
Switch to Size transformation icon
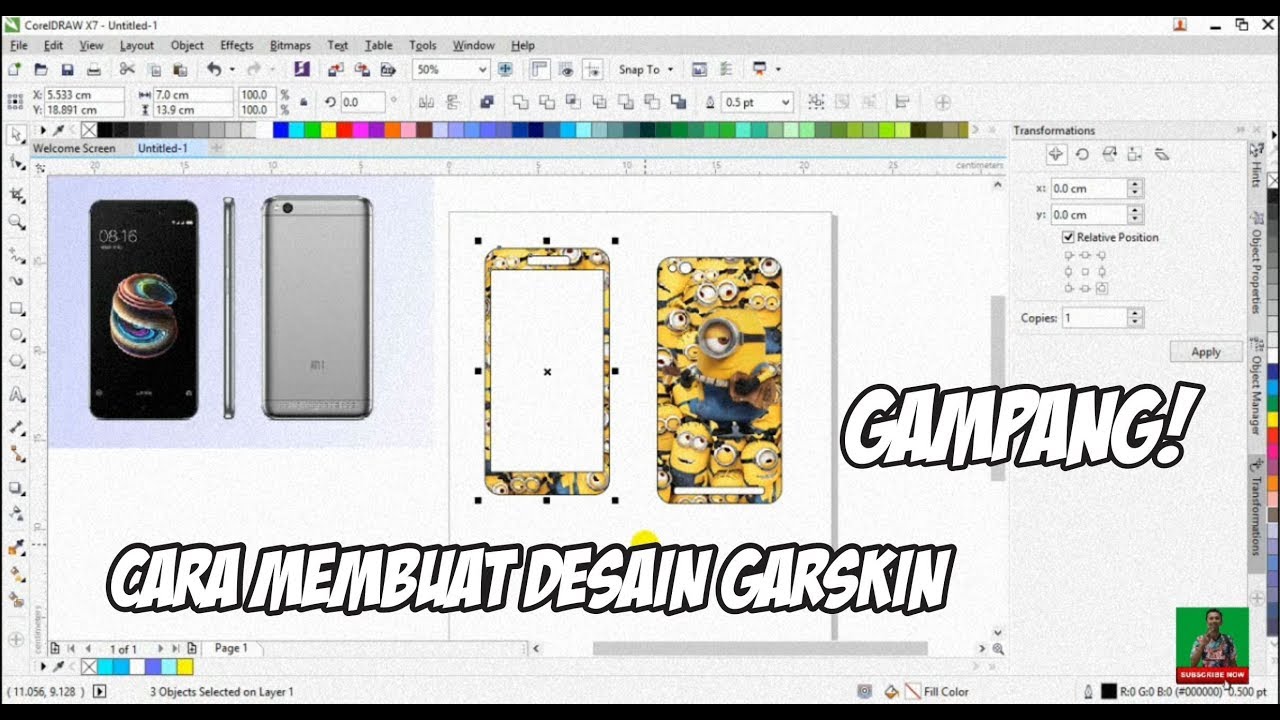(x=1135, y=154)
